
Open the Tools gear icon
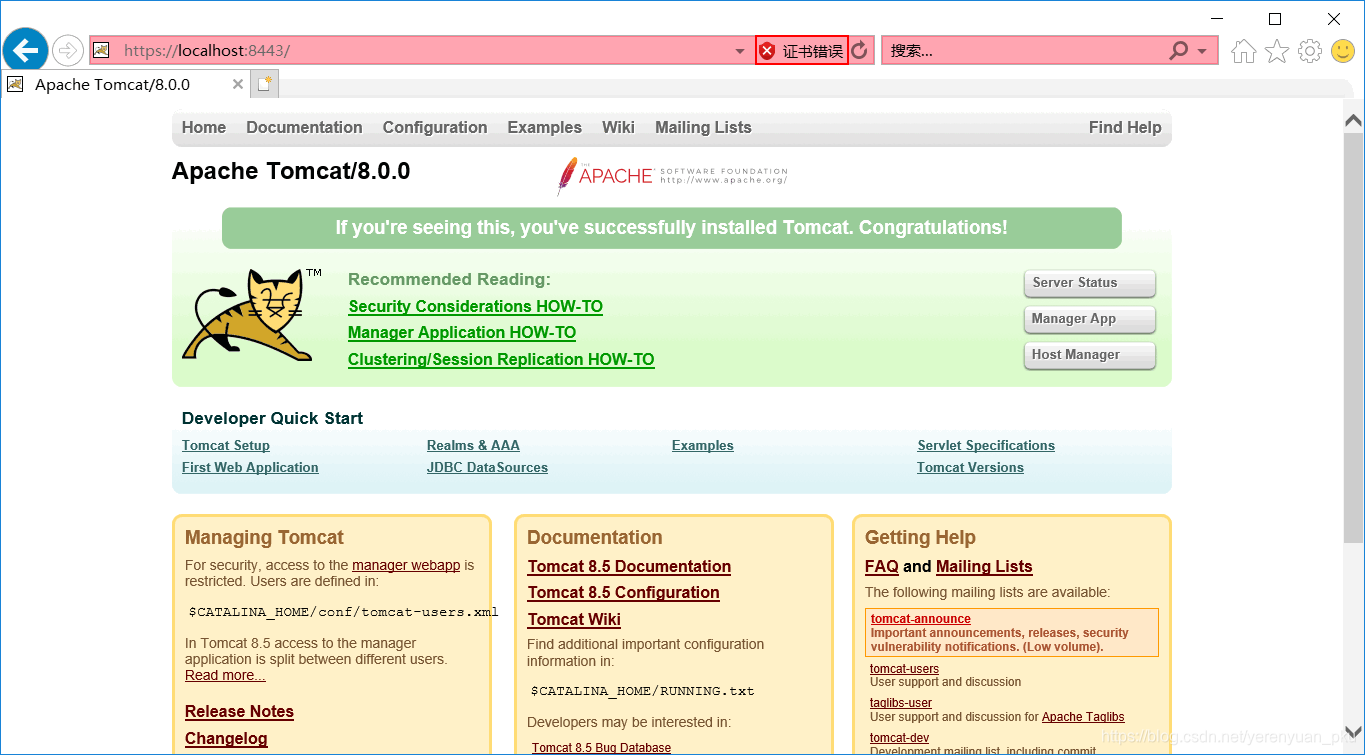[1310, 51]
